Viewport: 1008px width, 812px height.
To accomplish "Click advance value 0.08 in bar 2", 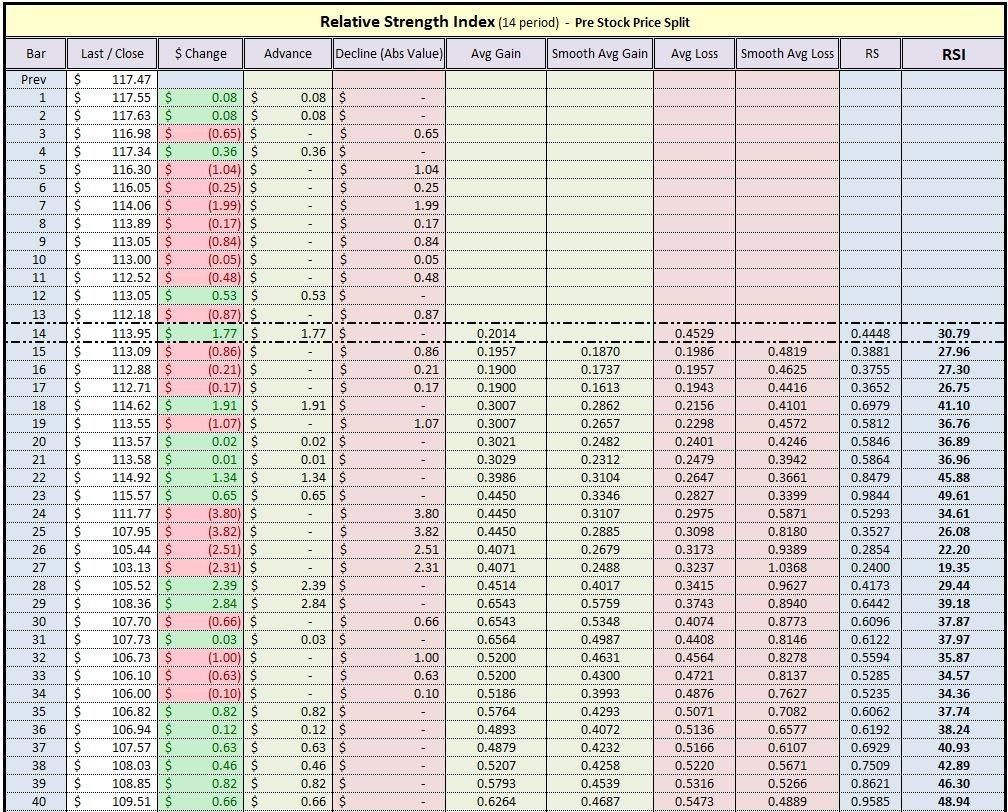I will (x=287, y=116).
